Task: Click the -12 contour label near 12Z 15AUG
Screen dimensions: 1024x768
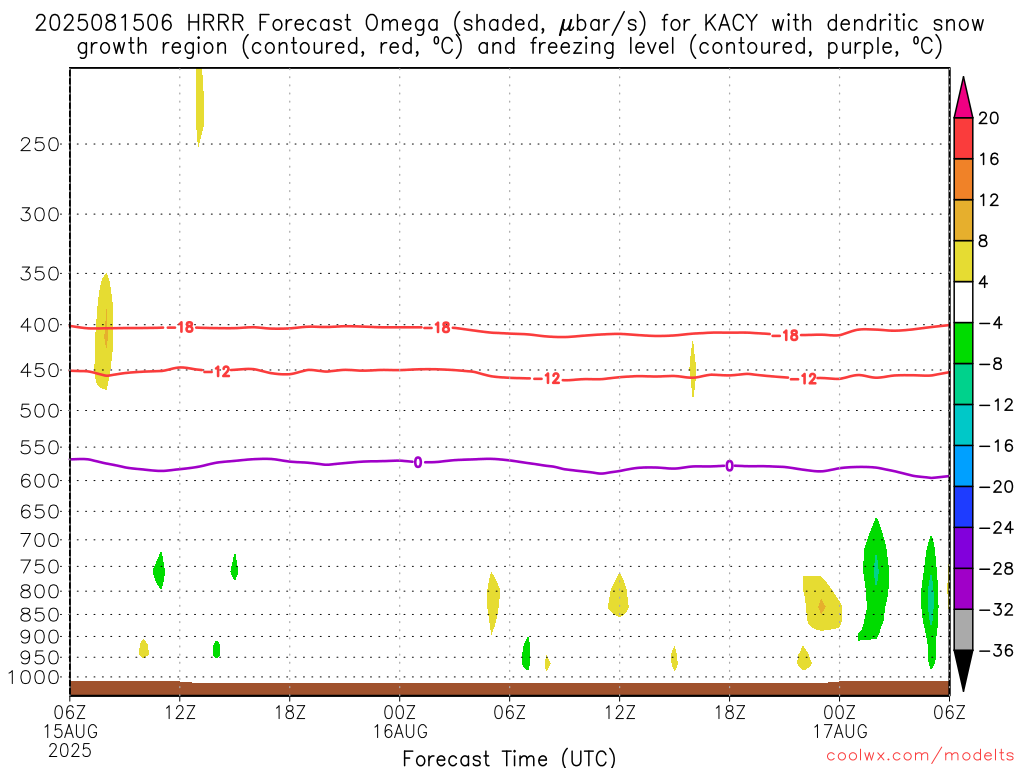Action: point(217,372)
